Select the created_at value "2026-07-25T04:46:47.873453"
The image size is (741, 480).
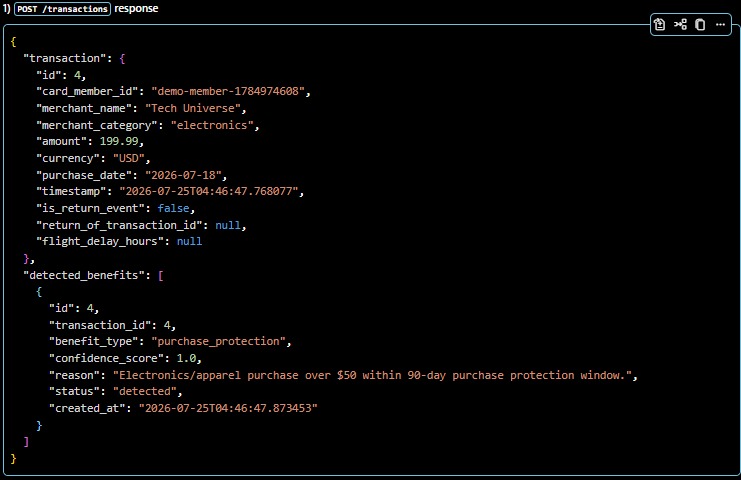(228, 408)
